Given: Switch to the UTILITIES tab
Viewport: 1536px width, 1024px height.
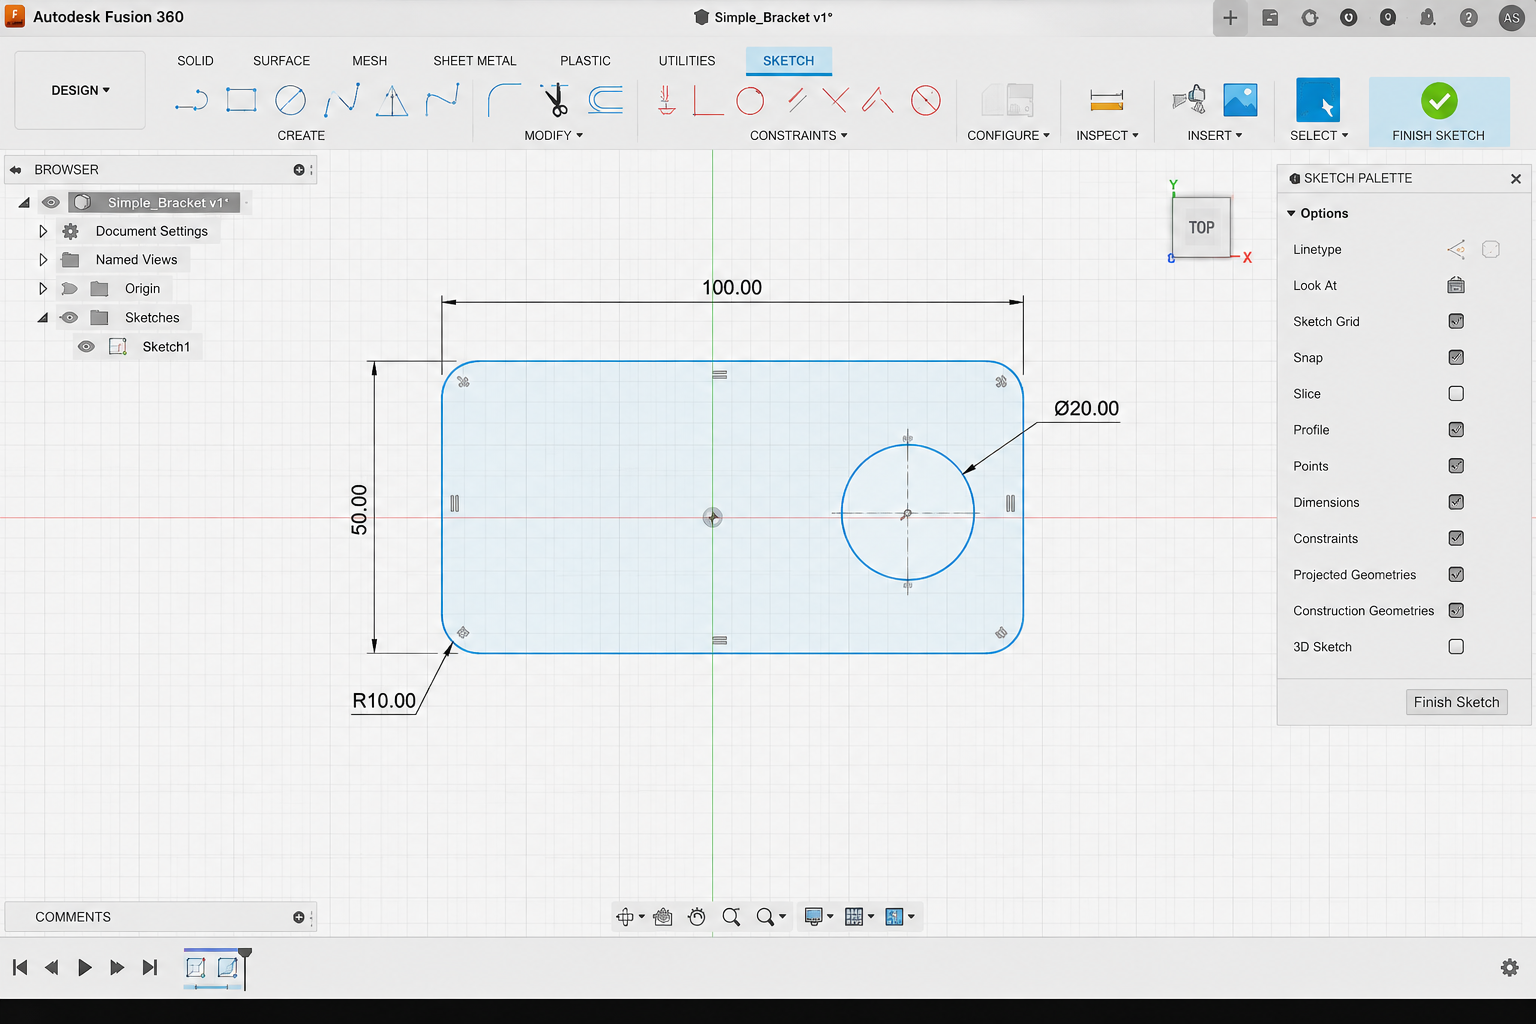Looking at the screenshot, I should pyautogui.click(x=687, y=61).
